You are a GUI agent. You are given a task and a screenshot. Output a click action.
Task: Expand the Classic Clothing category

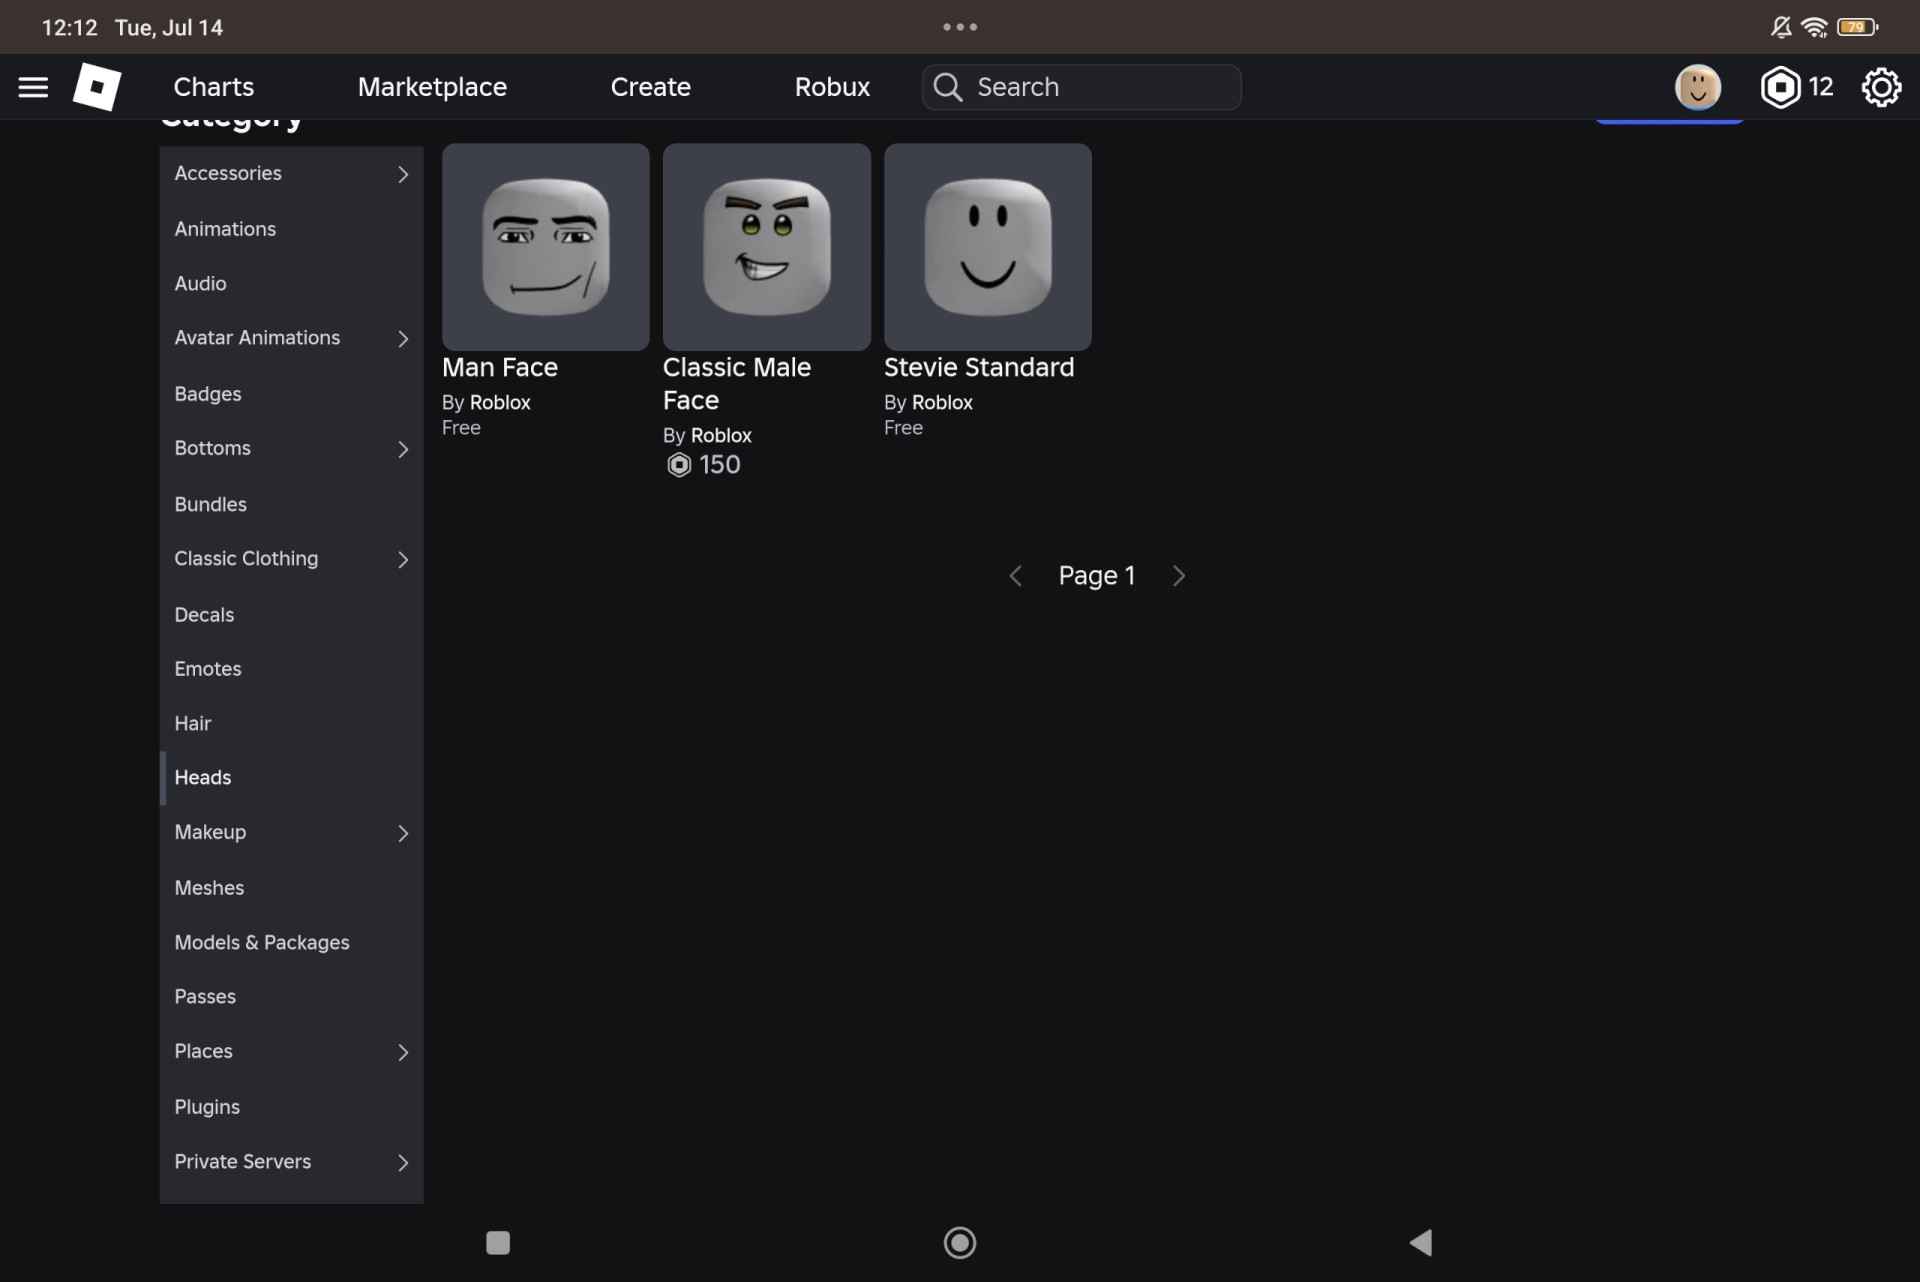[x=291, y=559]
